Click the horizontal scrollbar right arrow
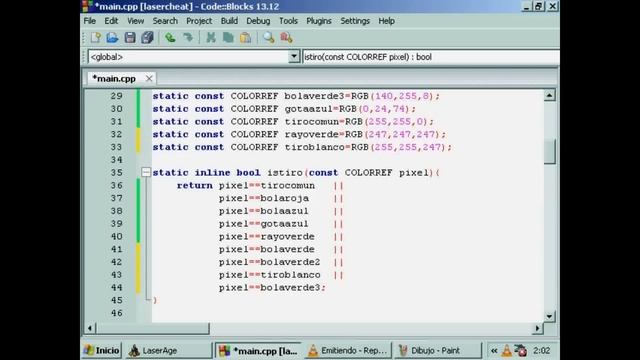 pyautogui.click(x=538, y=328)
